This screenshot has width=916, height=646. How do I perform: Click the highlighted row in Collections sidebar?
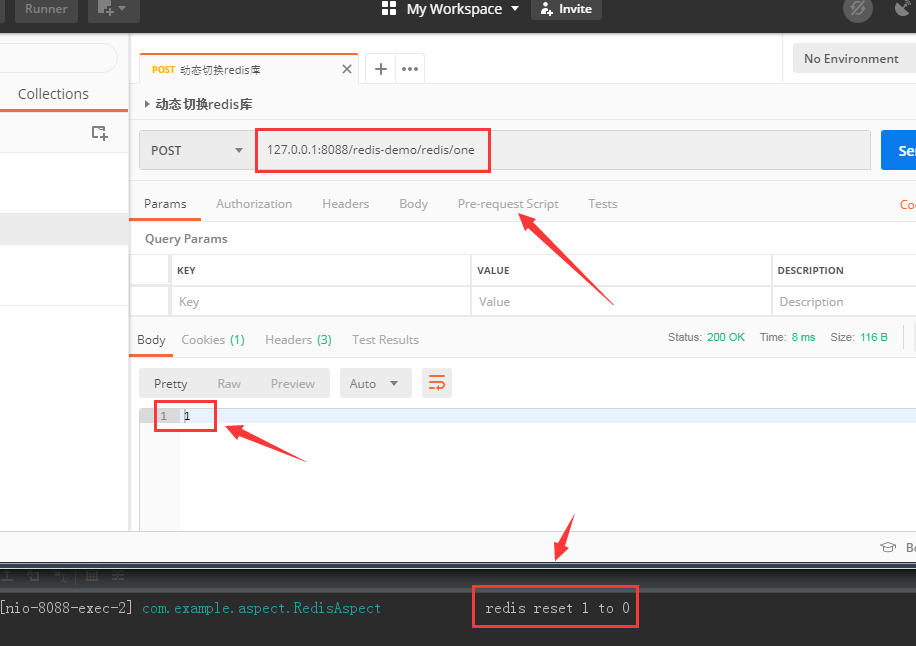(64, 228)
